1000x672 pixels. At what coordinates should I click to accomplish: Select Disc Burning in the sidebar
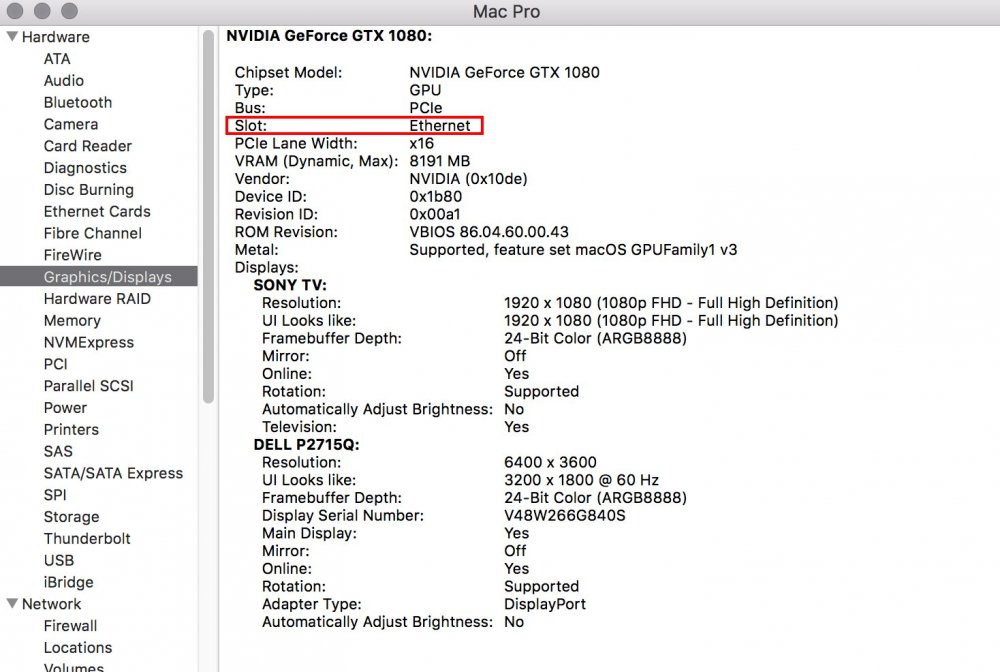click(89, 189)
